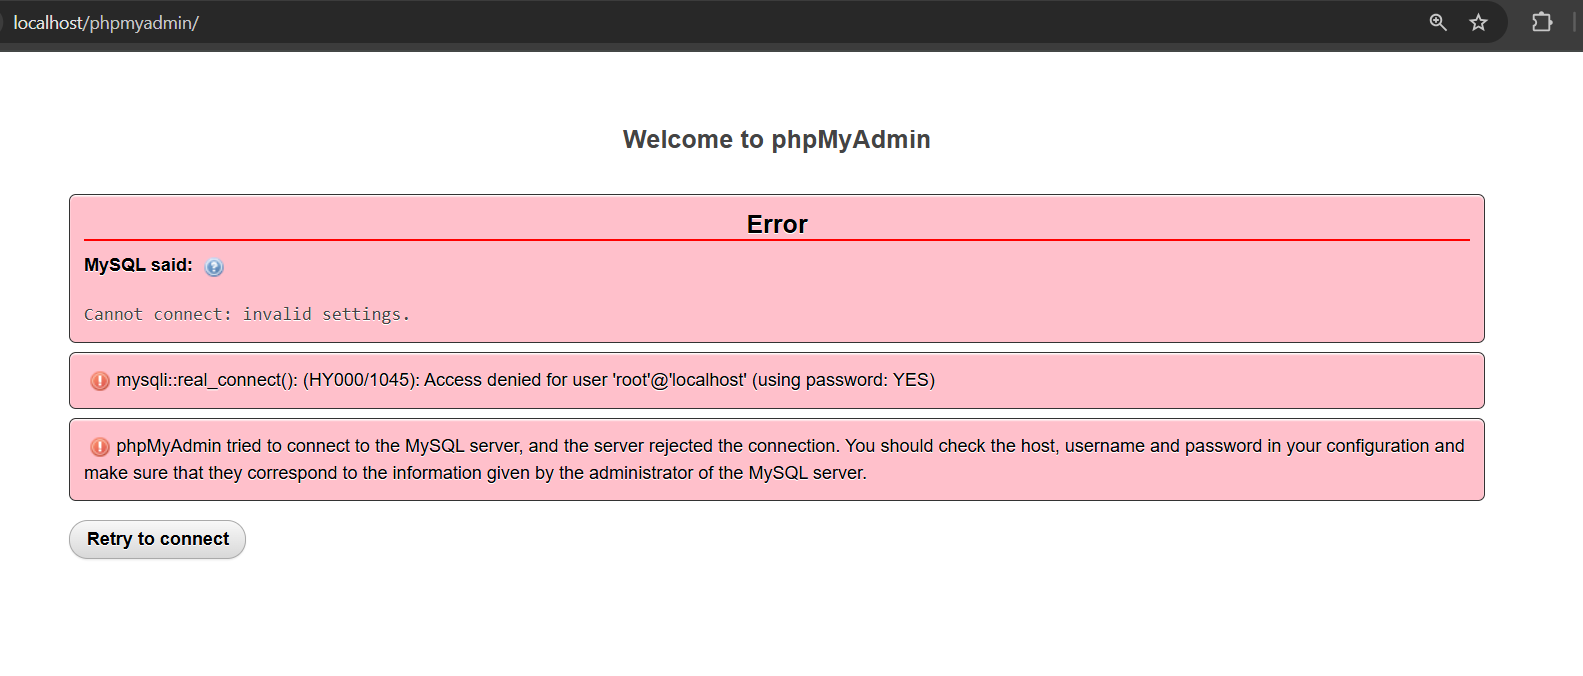Bookmark this page with the star icon
Viewport: 1583px width, 676px height.
1478,22
